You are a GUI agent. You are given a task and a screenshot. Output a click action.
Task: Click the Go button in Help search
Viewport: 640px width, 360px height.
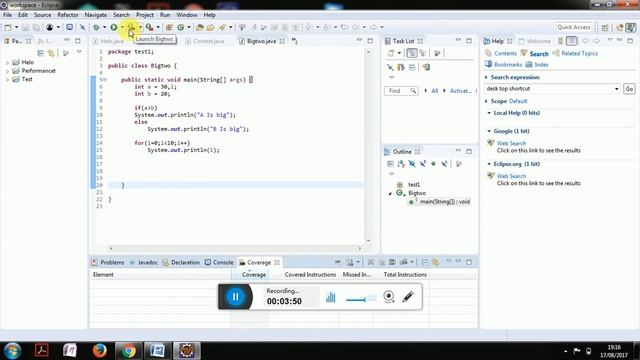tap(629, 89)
